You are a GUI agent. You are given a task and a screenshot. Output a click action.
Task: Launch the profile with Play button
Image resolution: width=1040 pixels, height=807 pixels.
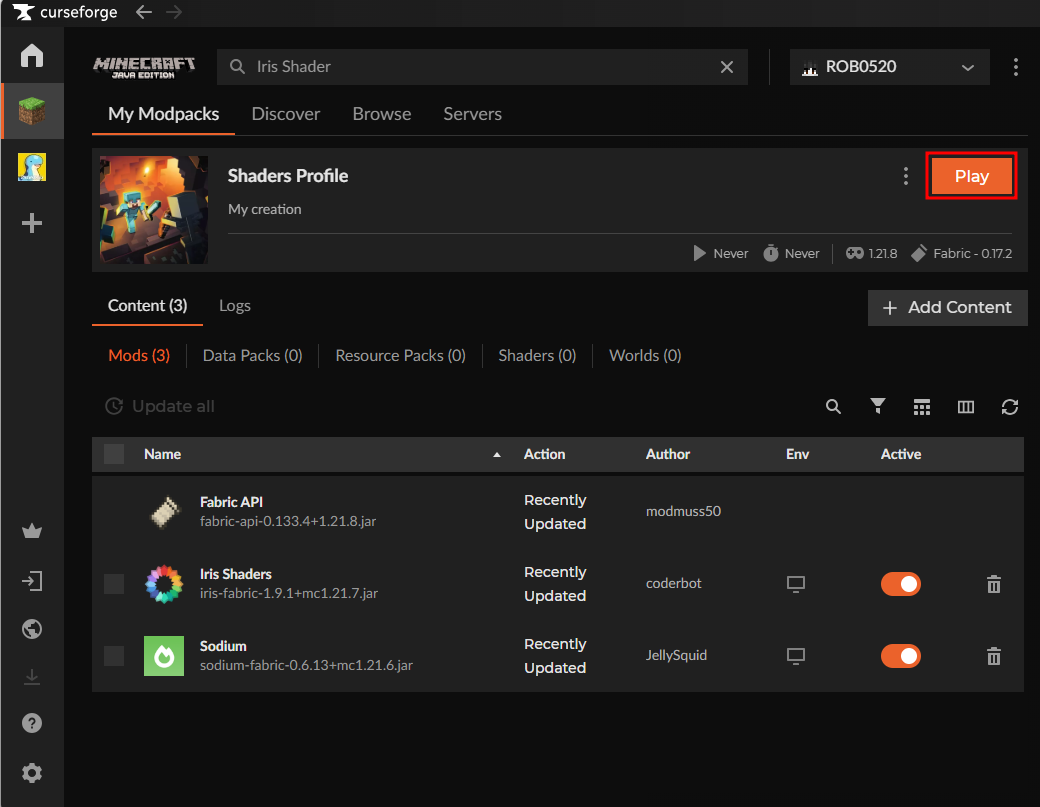[x=972, y=176]
